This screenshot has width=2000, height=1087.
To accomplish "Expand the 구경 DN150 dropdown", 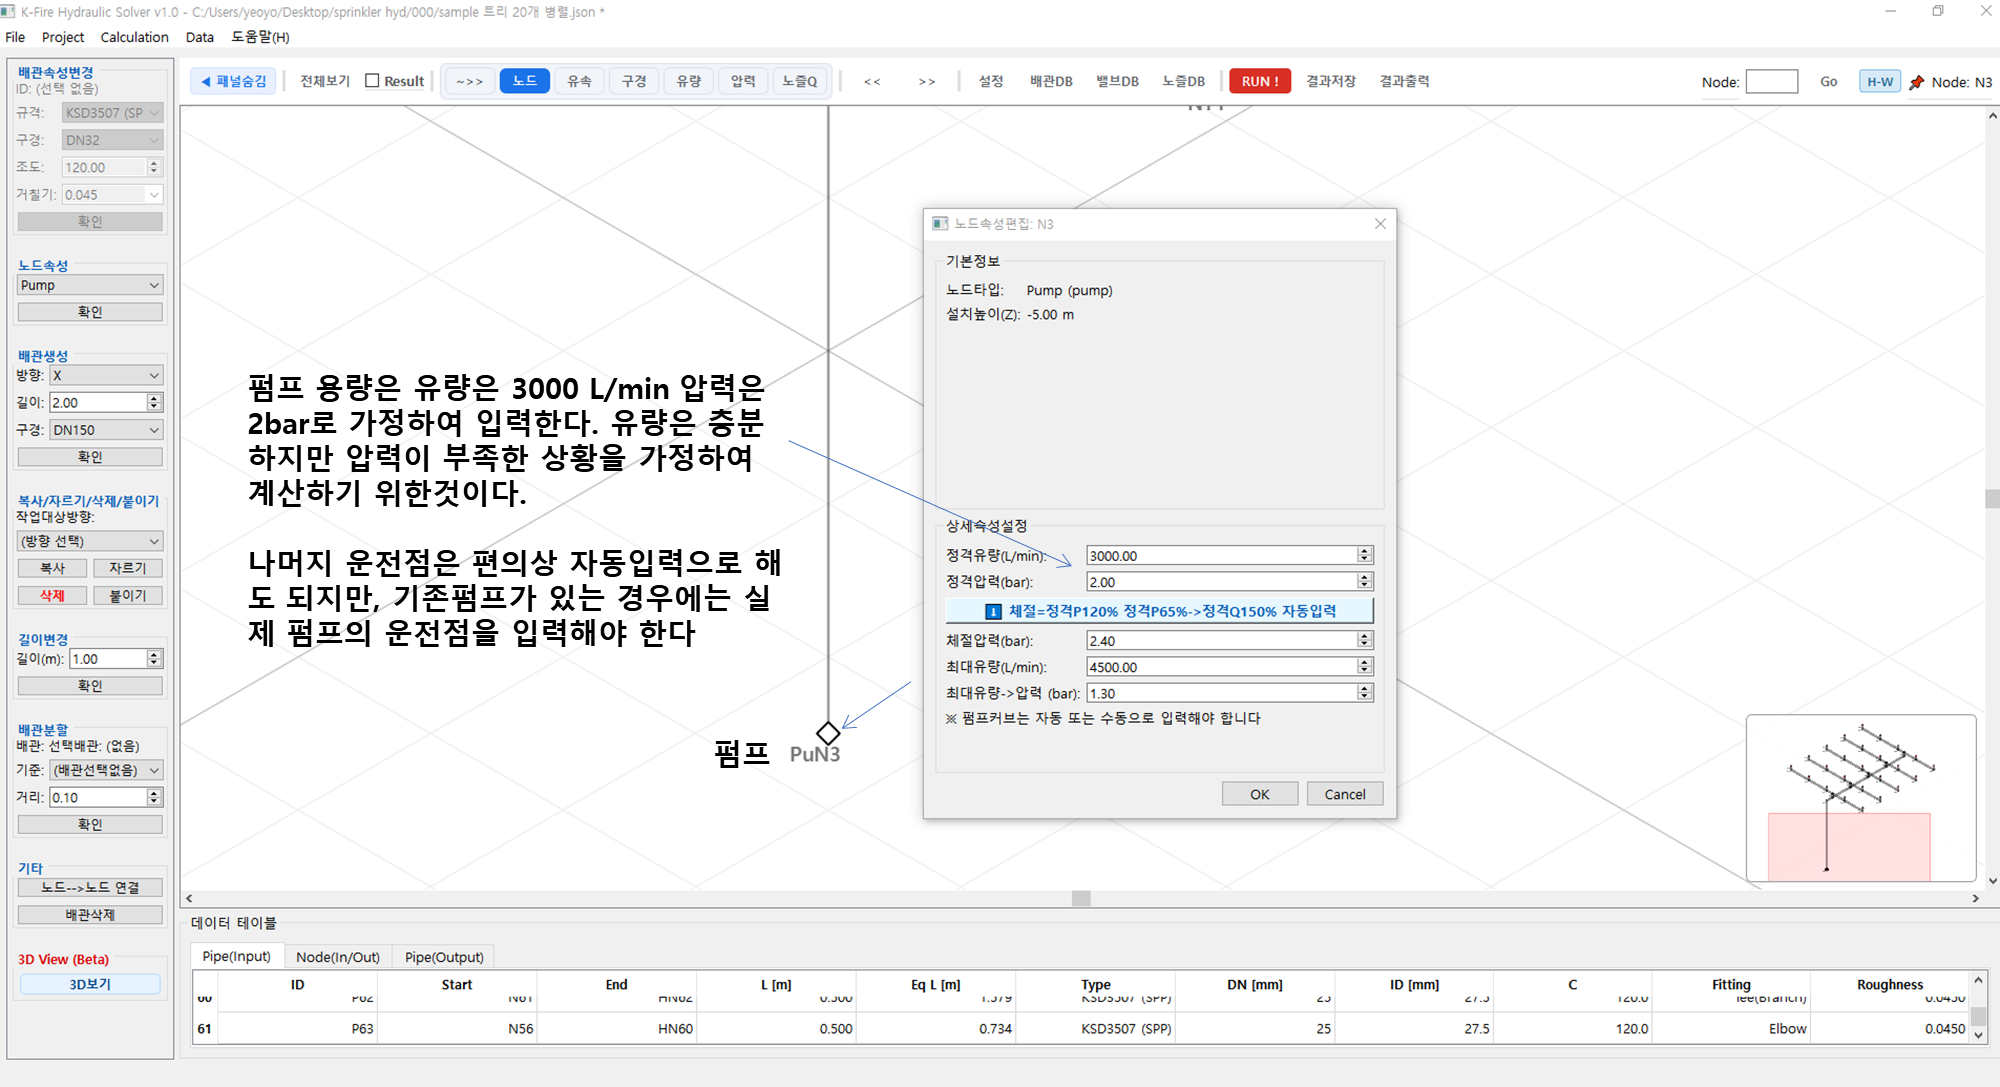I will click(x=105, y=430).
